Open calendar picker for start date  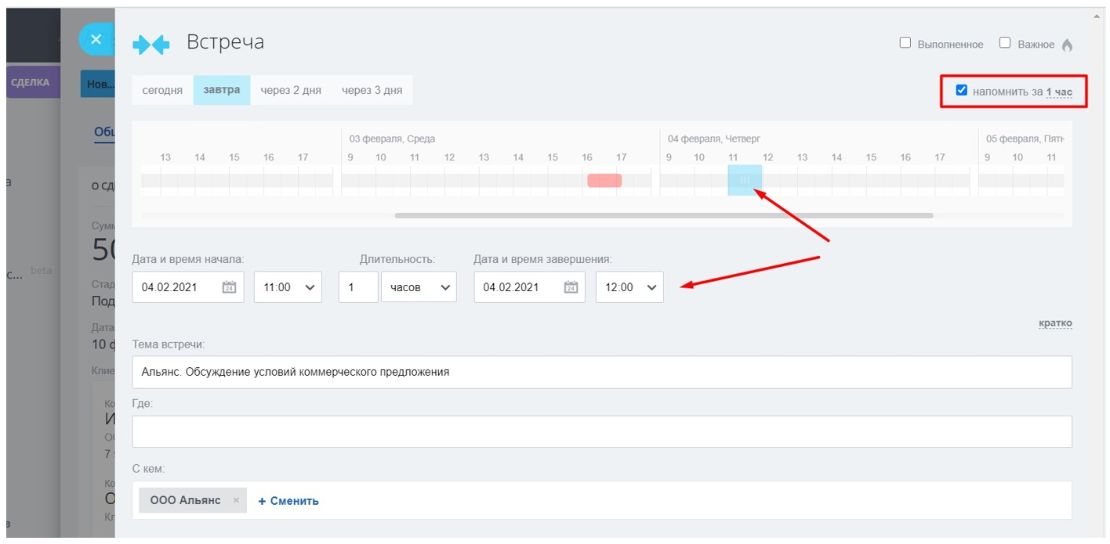[x=229, y=288]
